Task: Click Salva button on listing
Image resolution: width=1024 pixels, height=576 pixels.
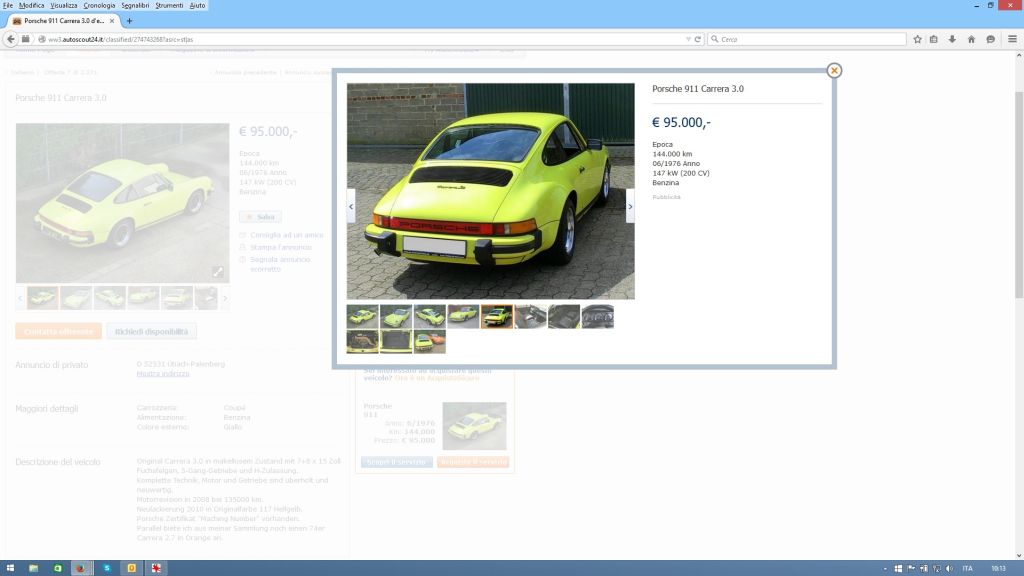Action: click(x=260, y=217)
